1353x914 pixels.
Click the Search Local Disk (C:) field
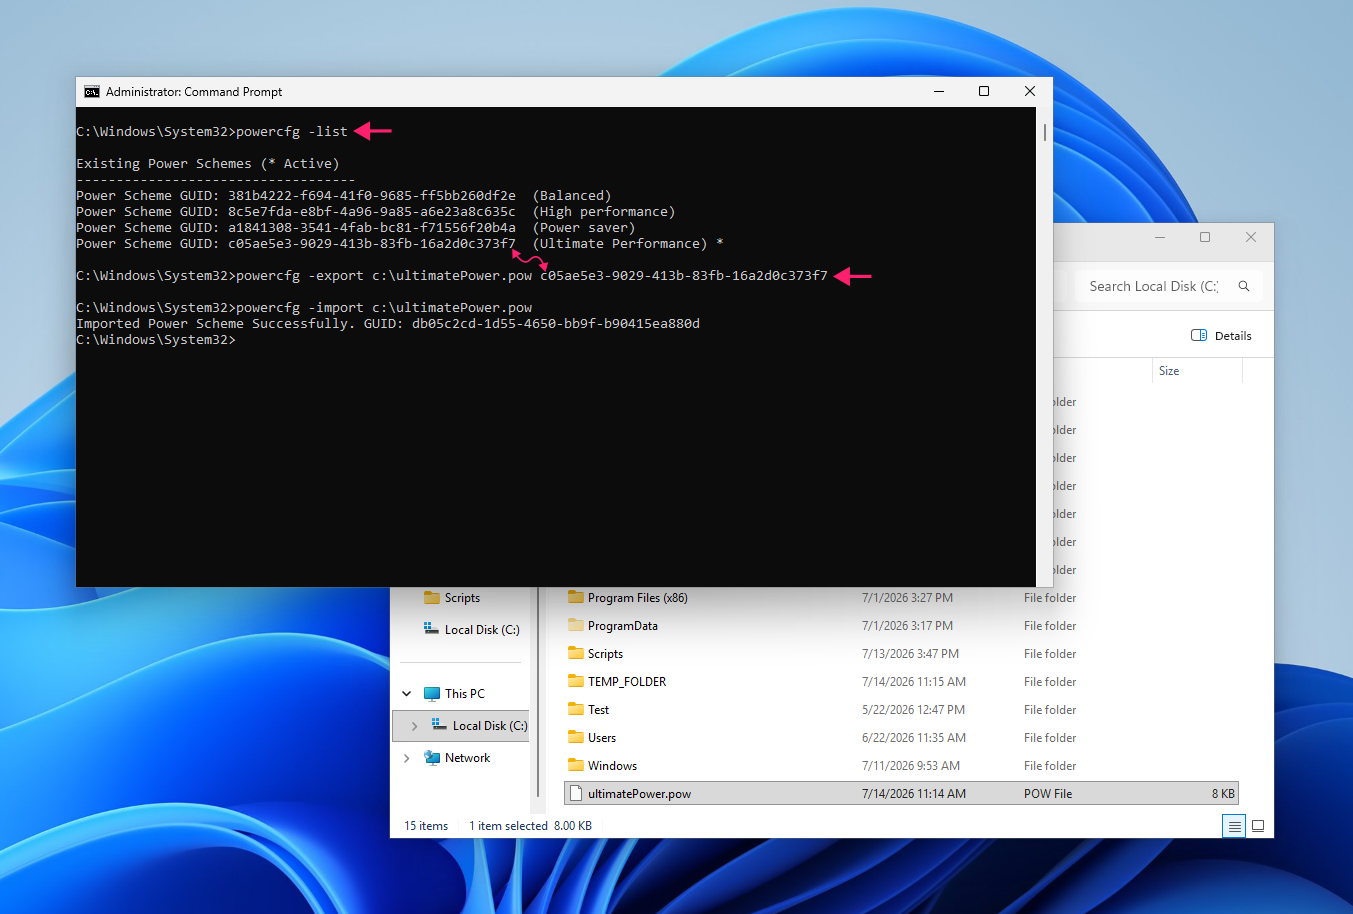[1167, 286]
